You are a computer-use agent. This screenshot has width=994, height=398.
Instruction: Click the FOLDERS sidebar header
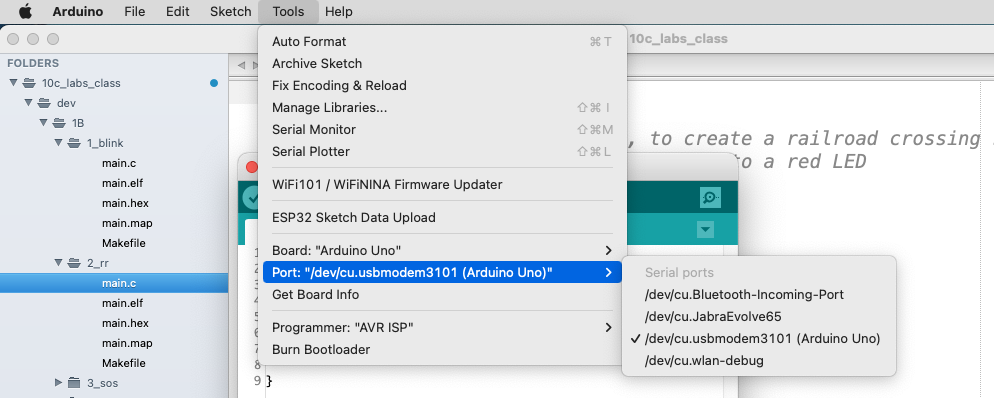click(33, 63)
